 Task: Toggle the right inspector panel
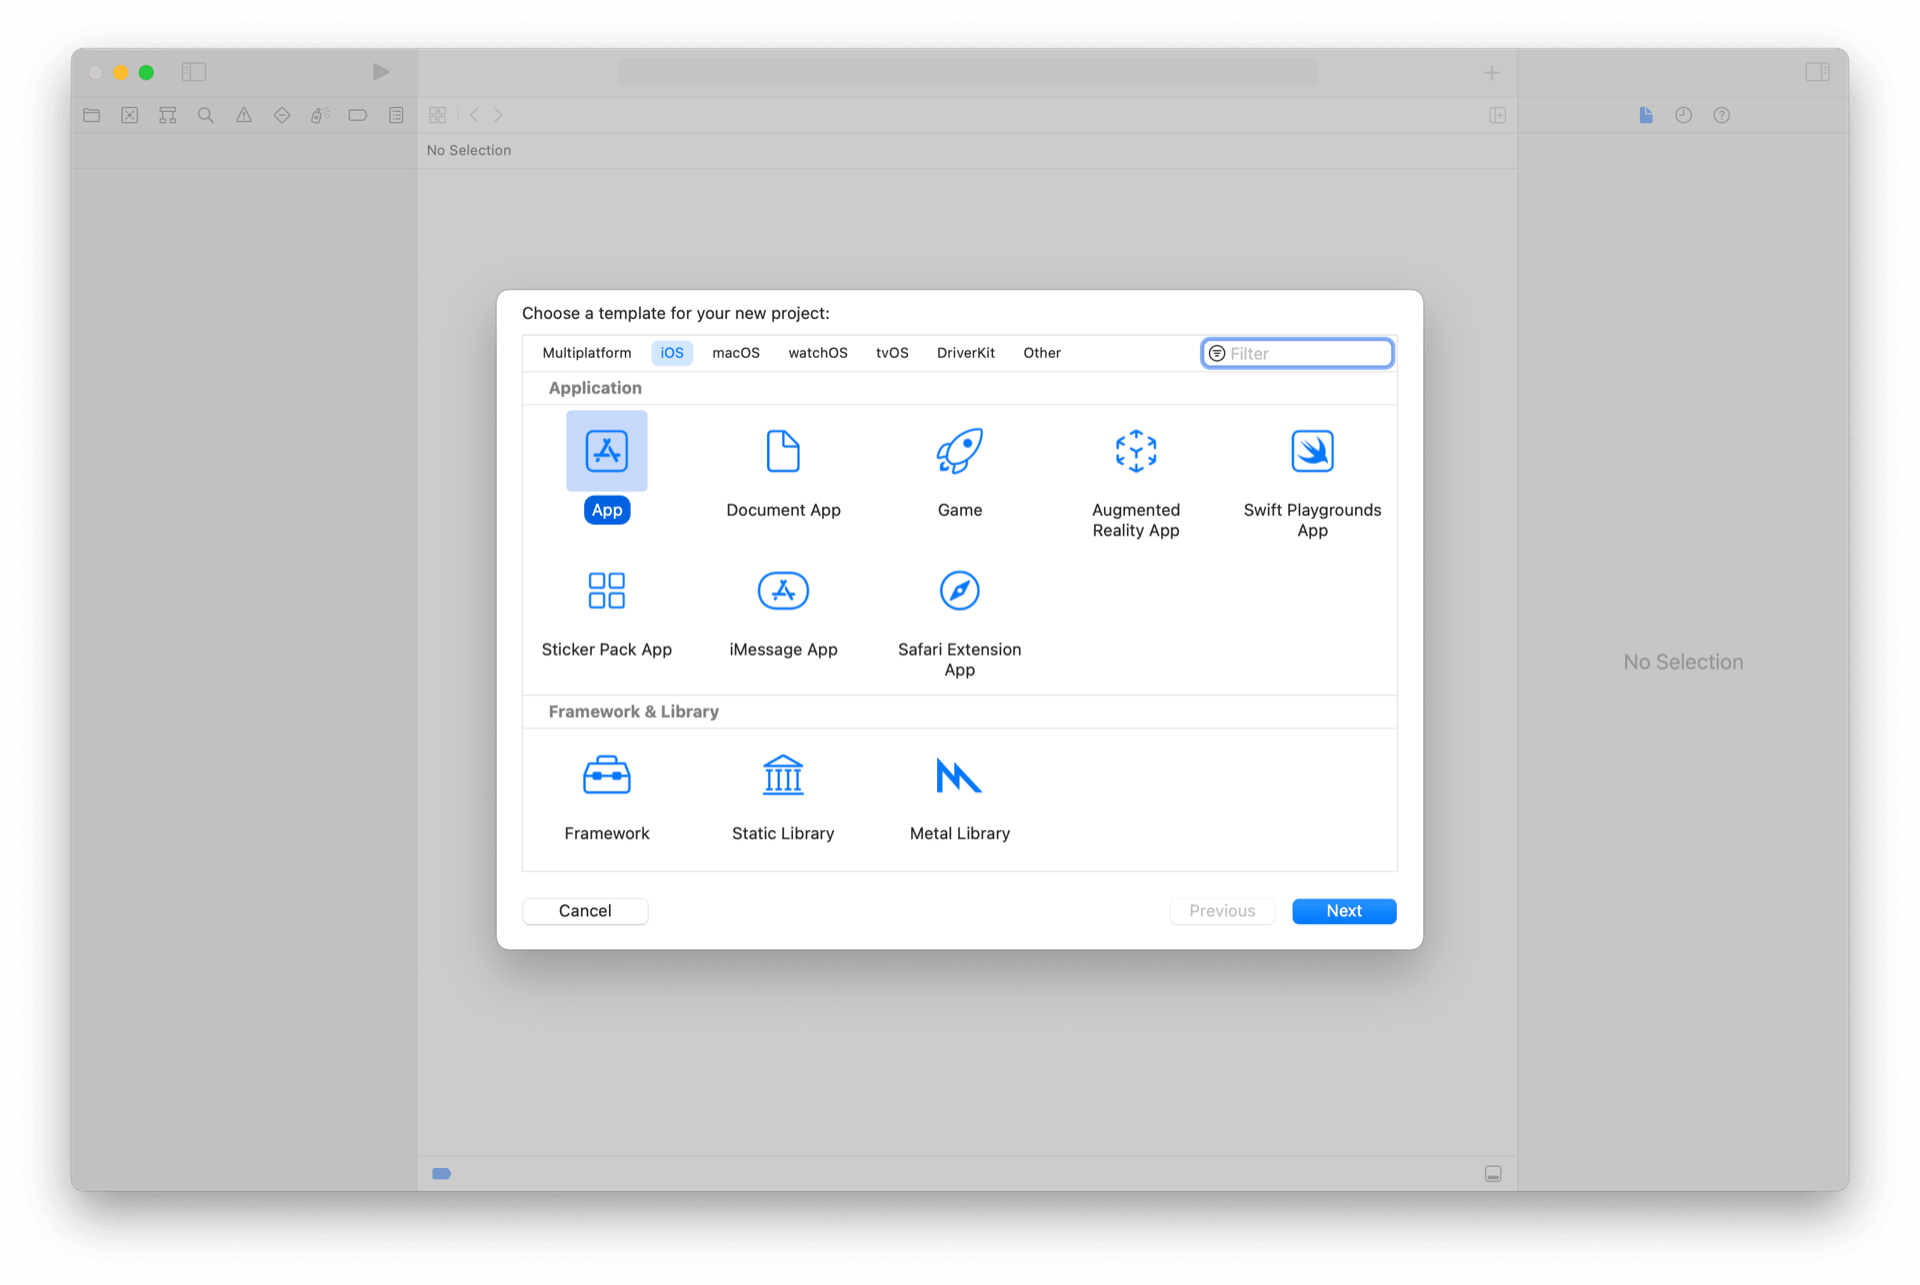pos(1817,72)
